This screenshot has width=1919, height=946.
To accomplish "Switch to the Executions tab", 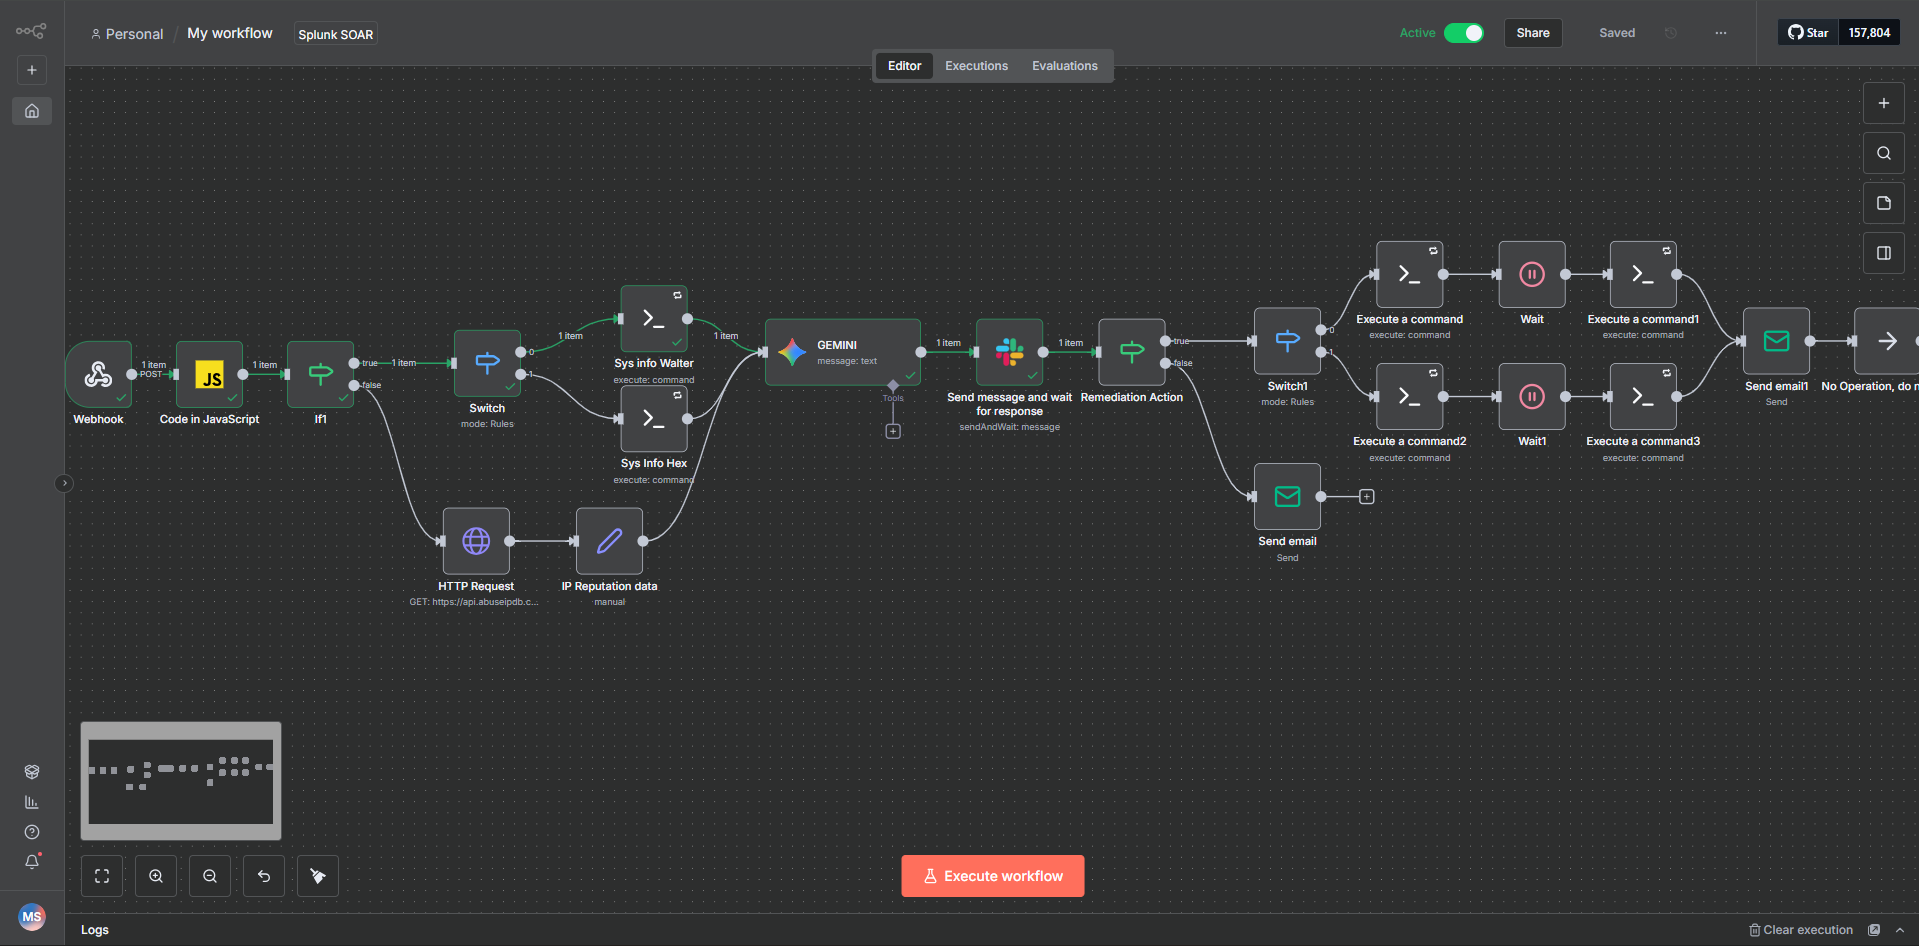I will click(x=976, y=66).
